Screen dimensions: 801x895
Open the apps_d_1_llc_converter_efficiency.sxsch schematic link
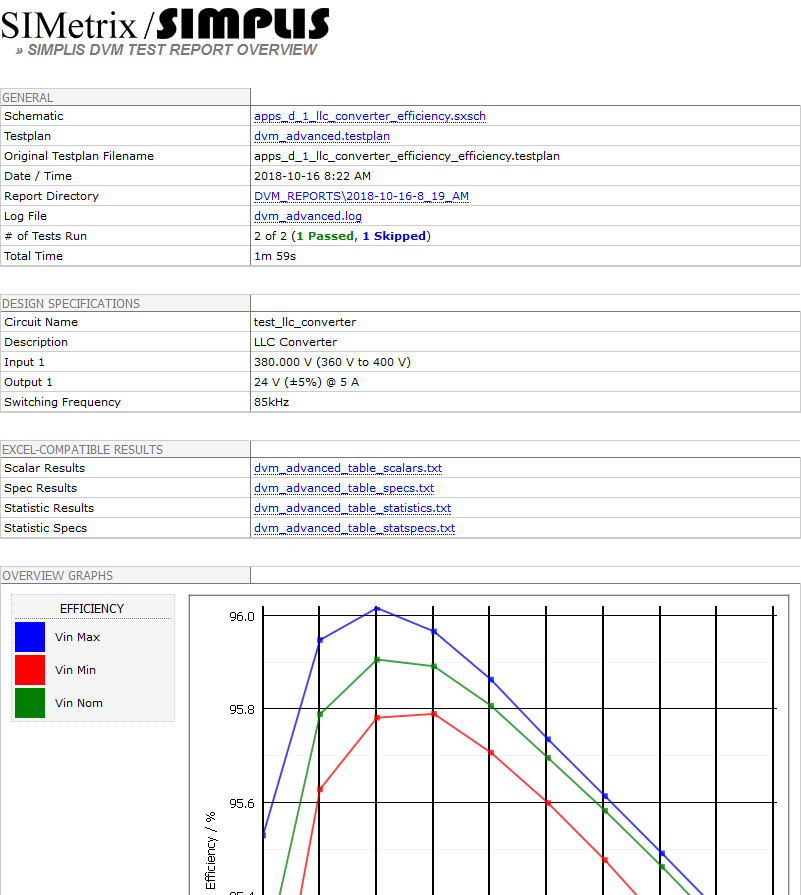(369, 116)
